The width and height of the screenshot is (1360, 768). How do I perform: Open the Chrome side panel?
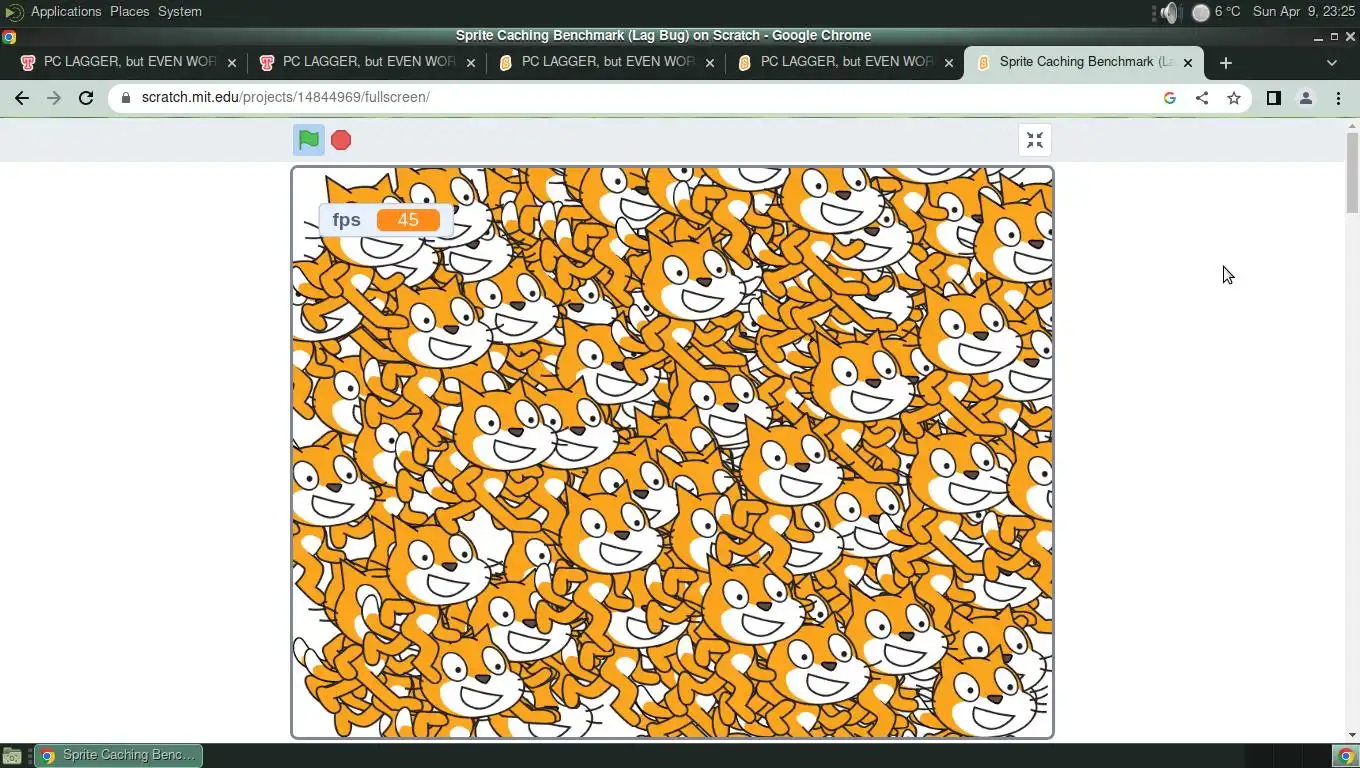(1273, 98)
